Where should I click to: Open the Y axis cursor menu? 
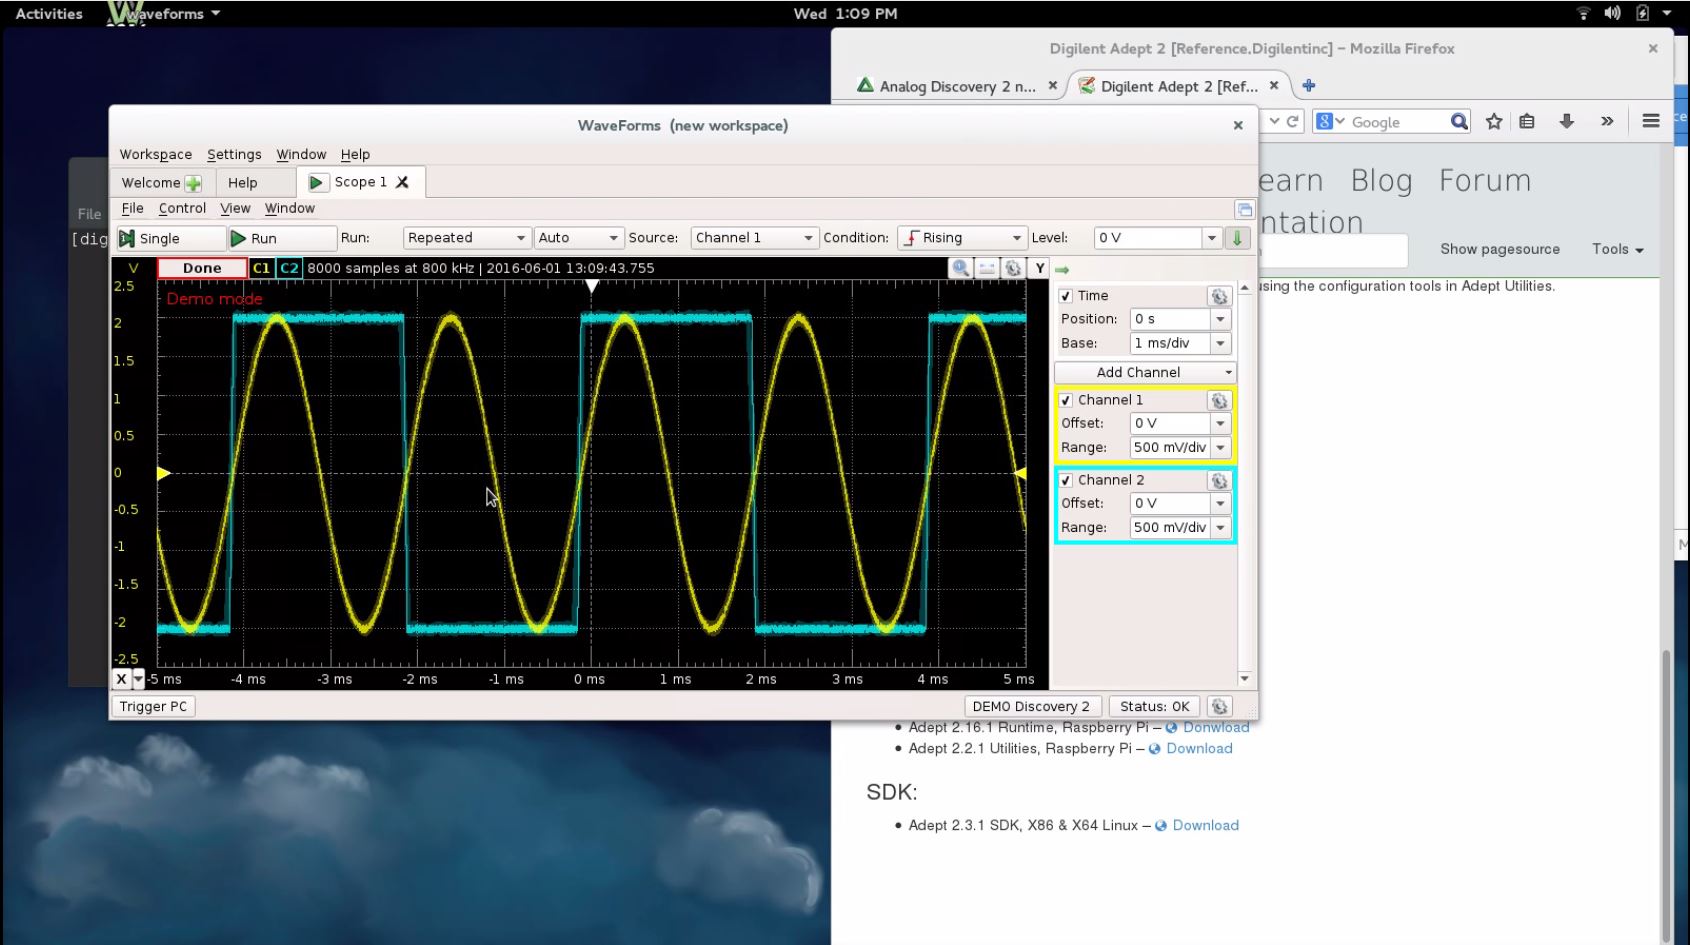coord(1039,268)
